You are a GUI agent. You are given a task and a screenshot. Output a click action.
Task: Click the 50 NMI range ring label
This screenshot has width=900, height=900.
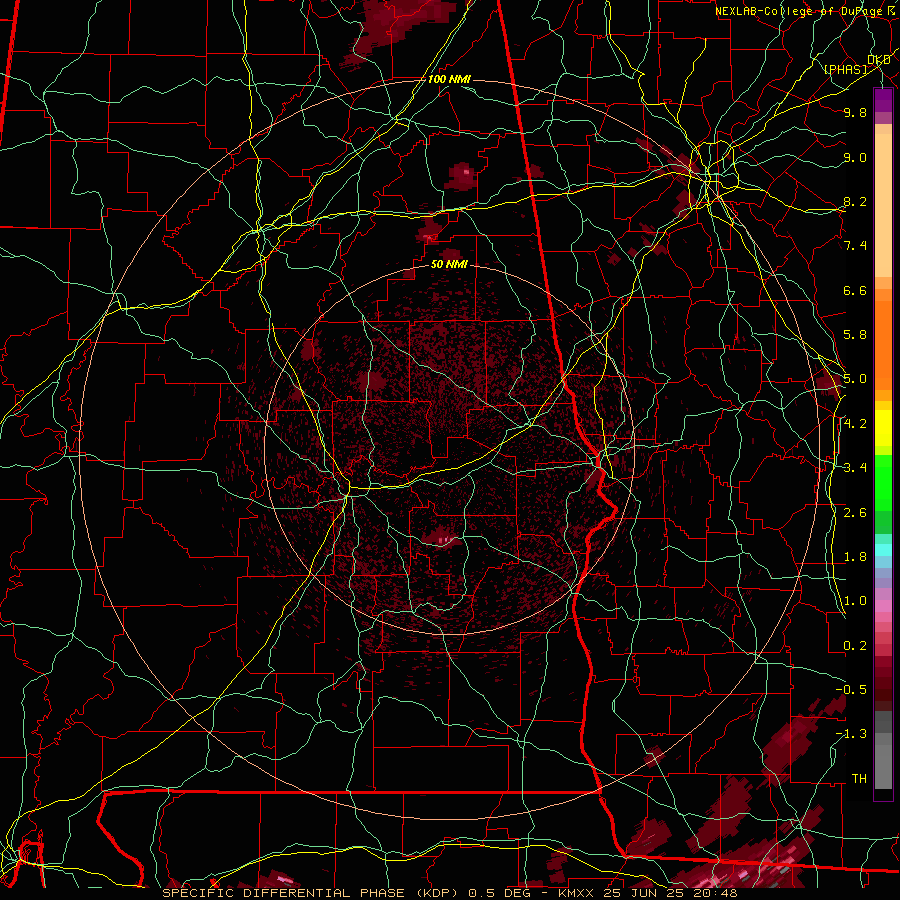[x=449, y=265]
